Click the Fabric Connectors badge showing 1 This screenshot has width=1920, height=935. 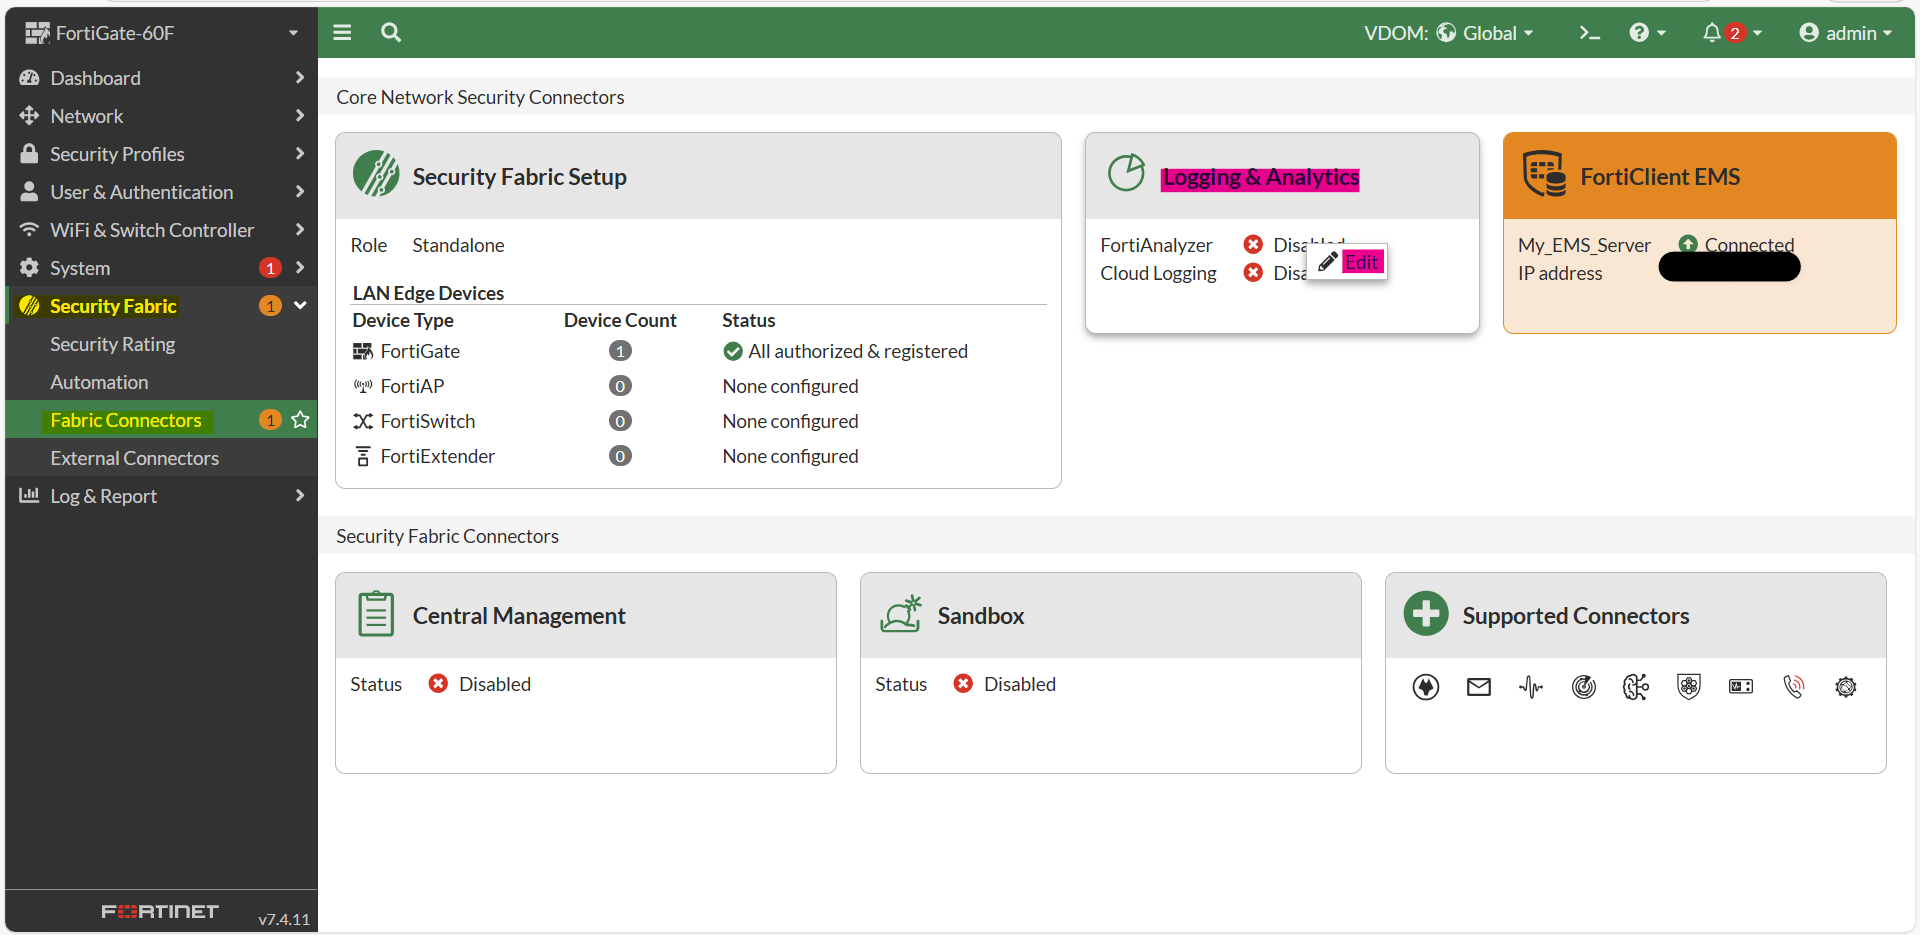(270, 420)
